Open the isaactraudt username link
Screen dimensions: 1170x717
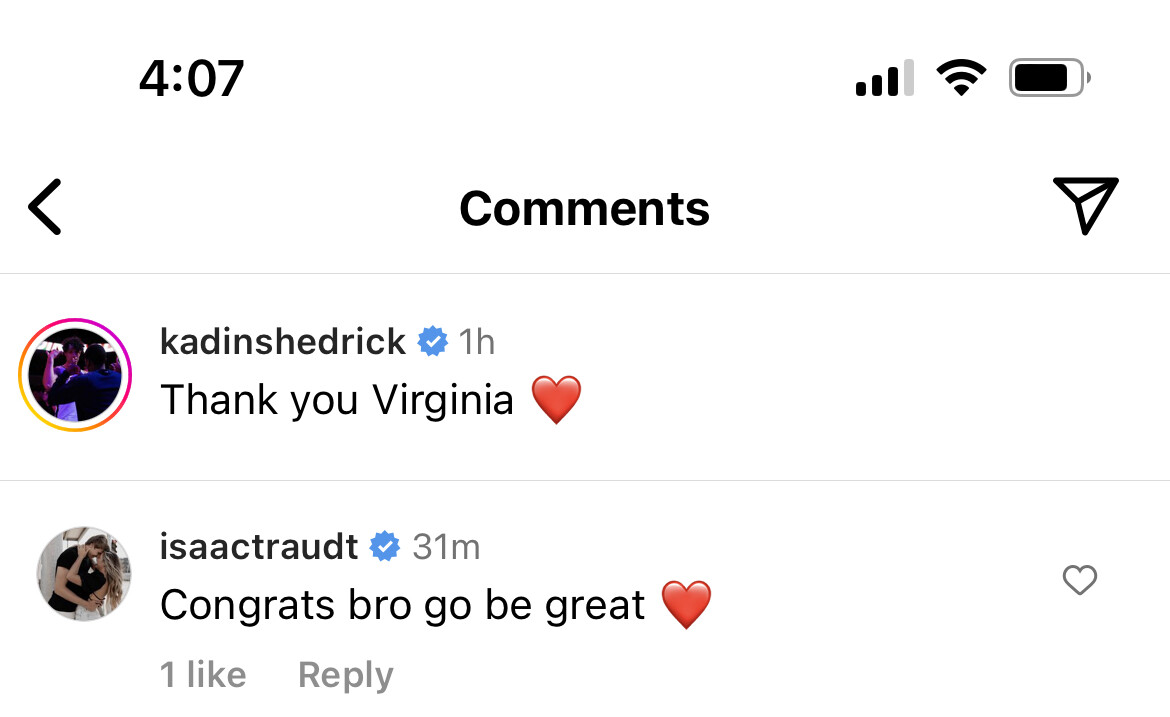coord(258,547)
